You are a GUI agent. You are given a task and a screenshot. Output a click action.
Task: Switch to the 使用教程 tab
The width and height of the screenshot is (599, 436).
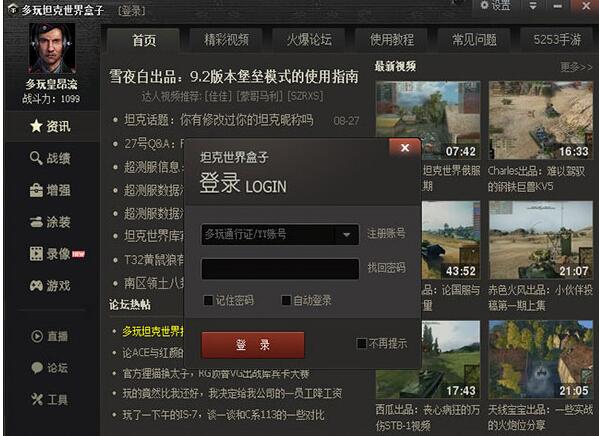(392, 40)
